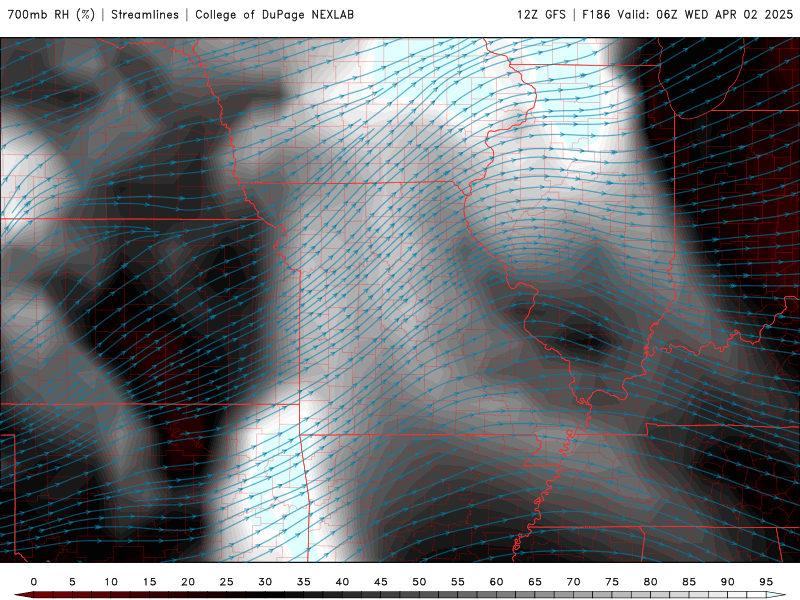This screenshot has height=600, width=800.
Task: Select the "20" color scale label
Action: (188, 582)
